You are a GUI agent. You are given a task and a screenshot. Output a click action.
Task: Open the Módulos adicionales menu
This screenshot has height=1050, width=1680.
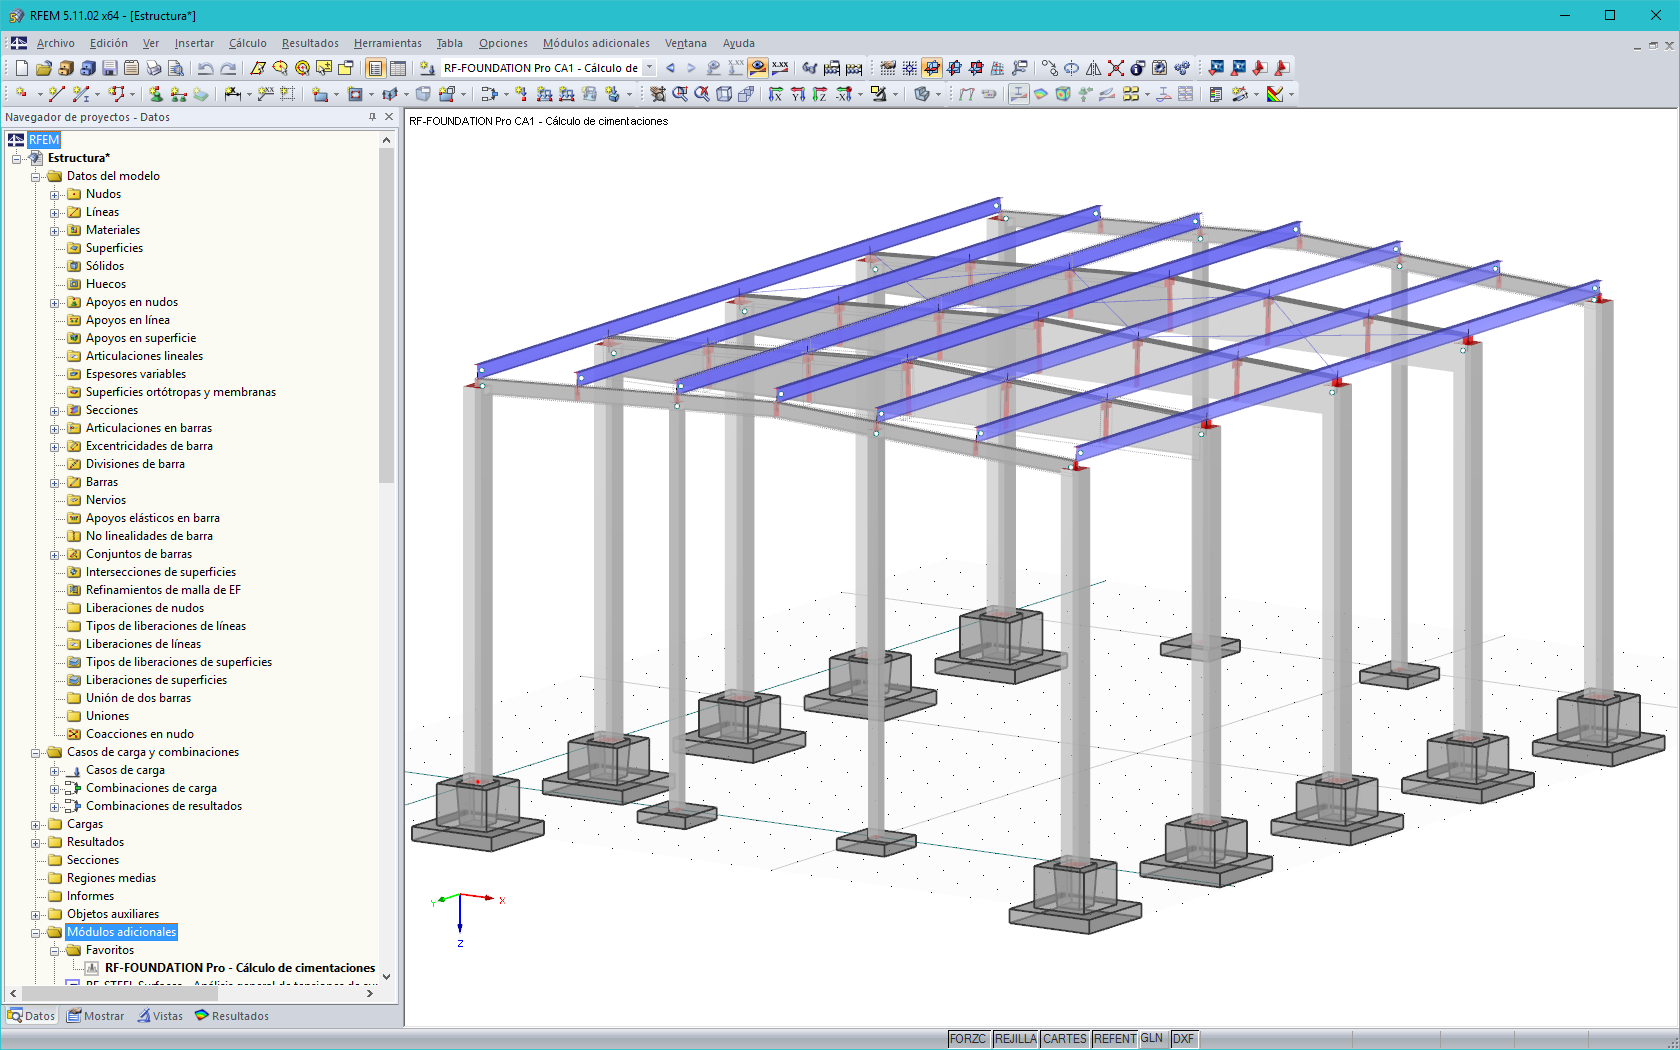pyautogui.click(x=595, y=43)
